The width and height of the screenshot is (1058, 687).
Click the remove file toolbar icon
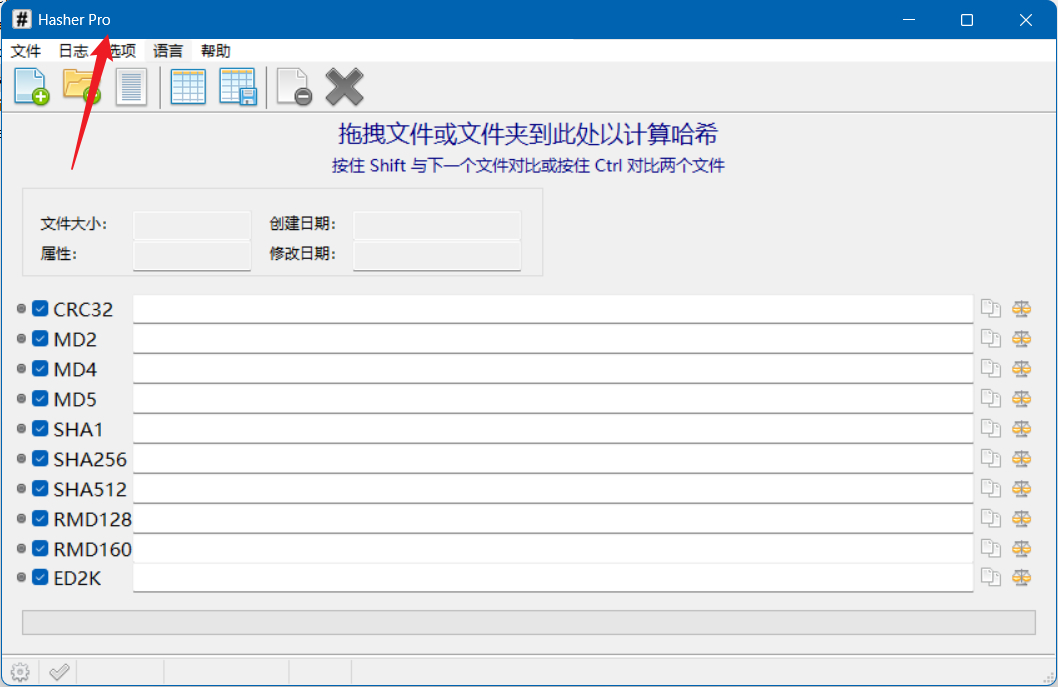pyautogui.click(x=294, y=86)
